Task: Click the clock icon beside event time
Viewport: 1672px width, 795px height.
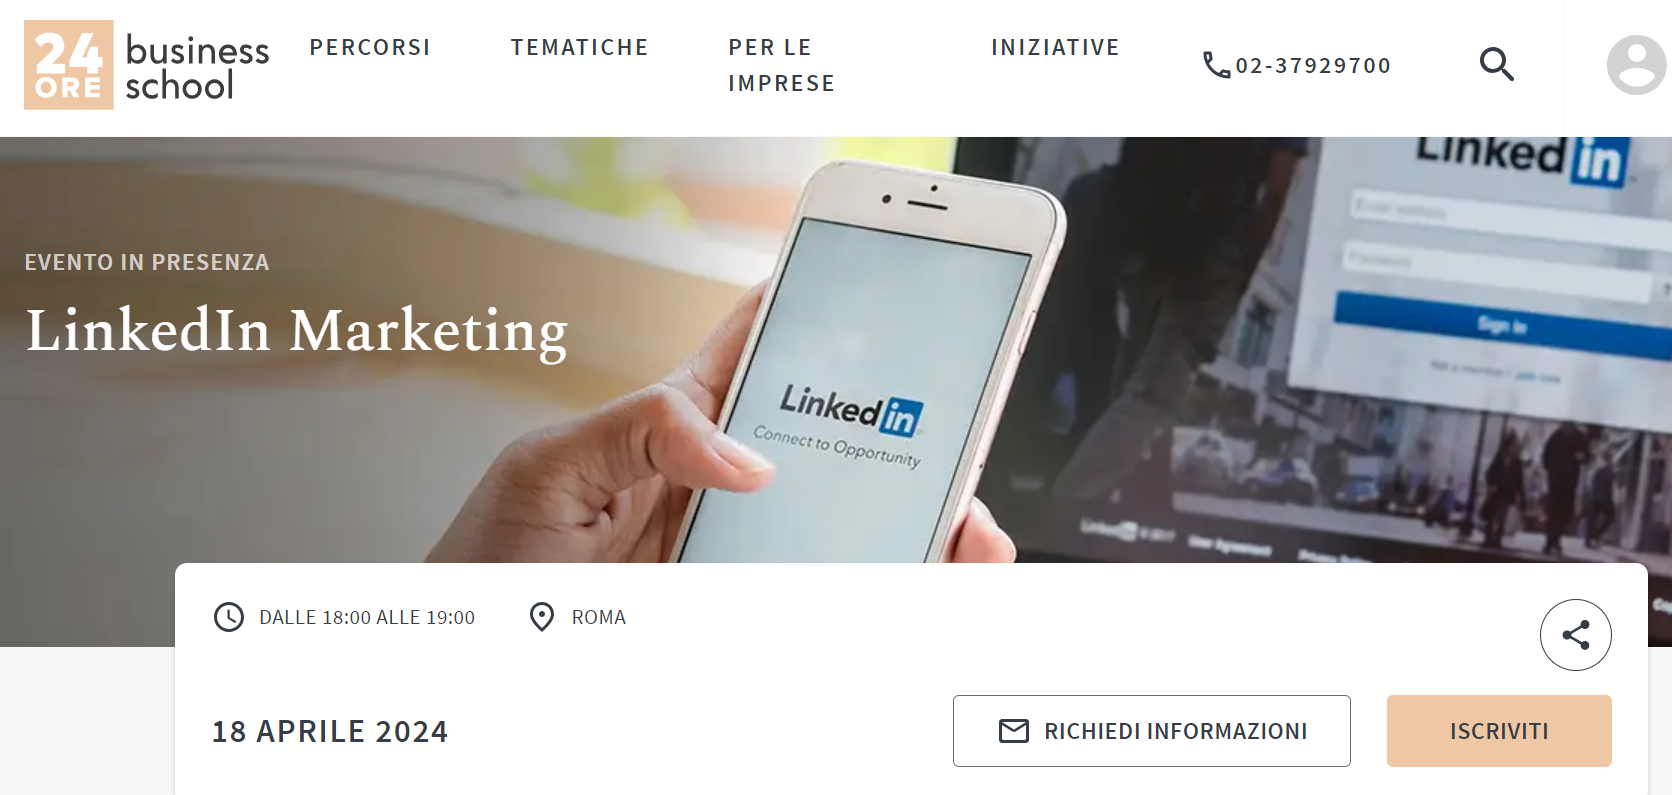Action: pos(229,617)
